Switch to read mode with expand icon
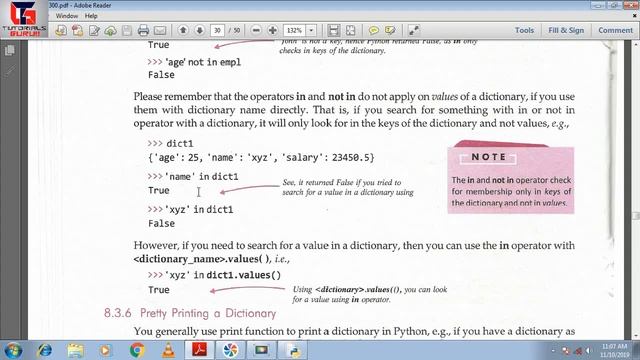Image resolution: width=640 pixels, height=360 pixels. (x=413, y=30)
